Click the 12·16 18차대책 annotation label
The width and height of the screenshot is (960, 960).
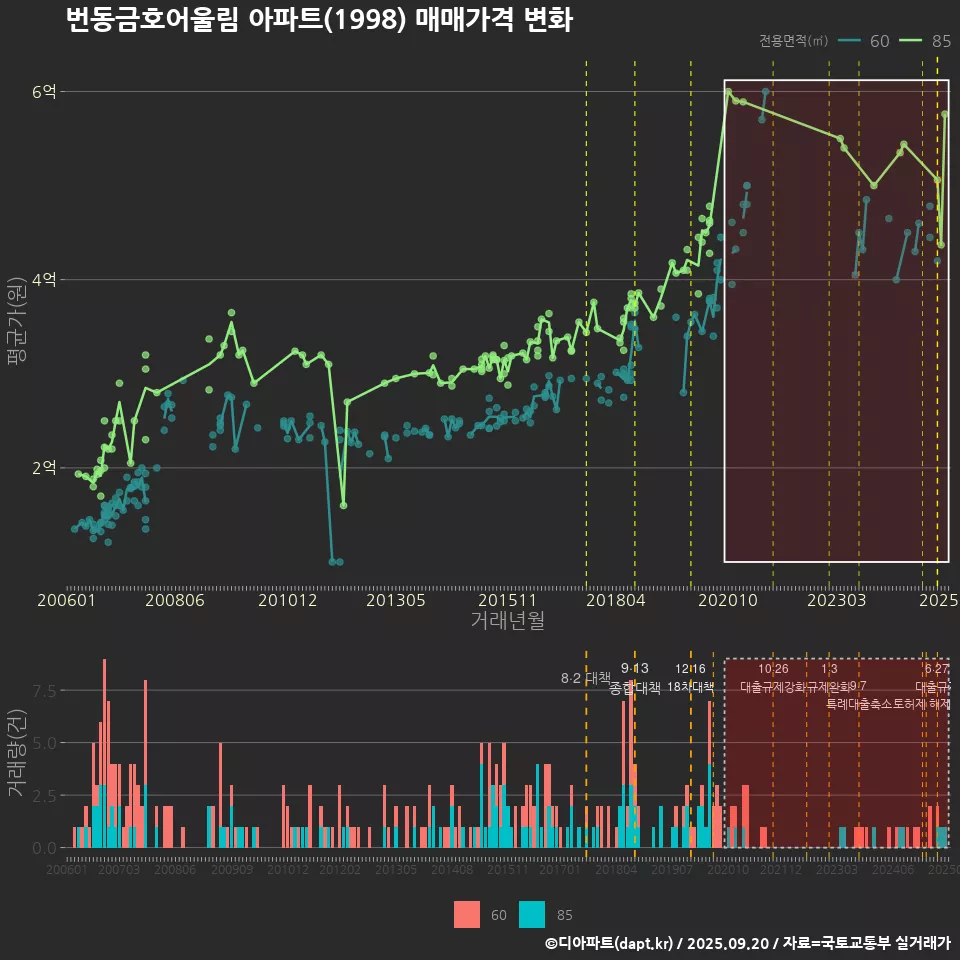tap(690, 678)
